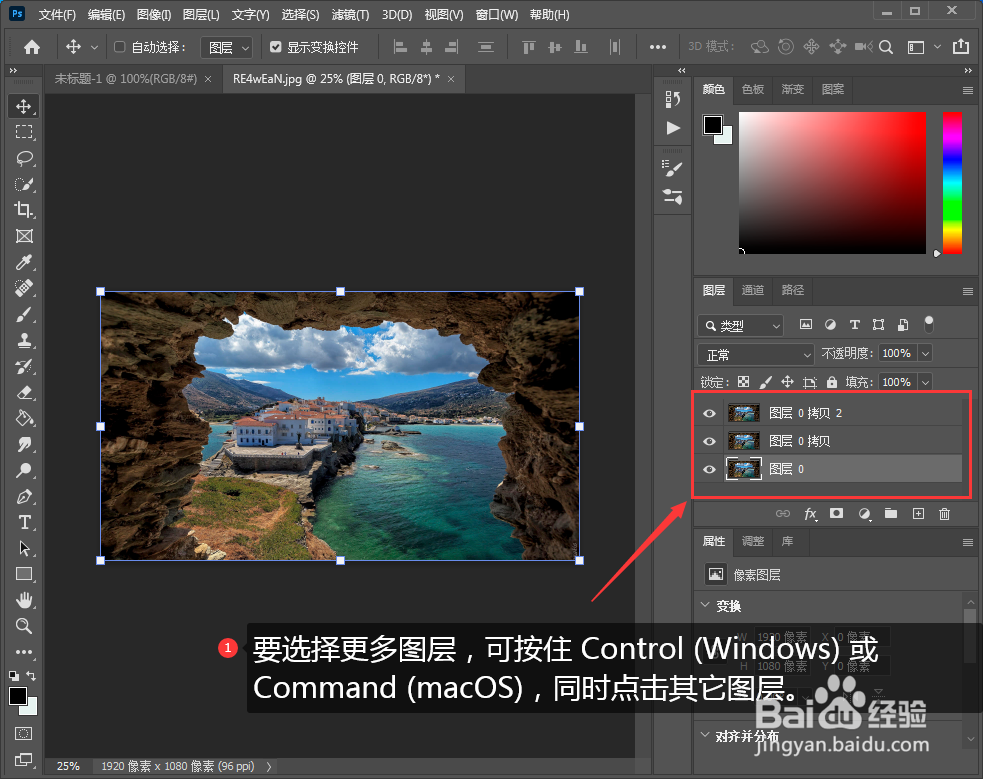Open the 图层 auto-select dropdown
This screenshot has height=779, width=983.
point(226,48)
